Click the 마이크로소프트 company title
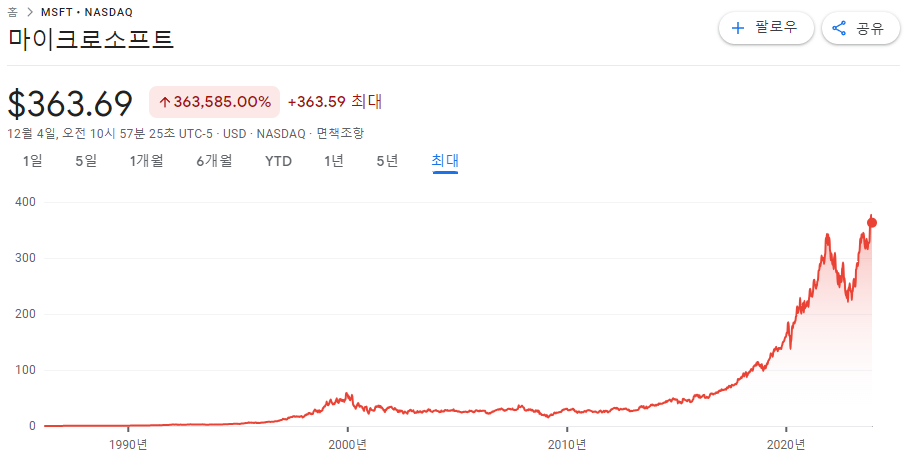Screen dimensions: 912x458 pyautogui.click(x=91, y=39)
